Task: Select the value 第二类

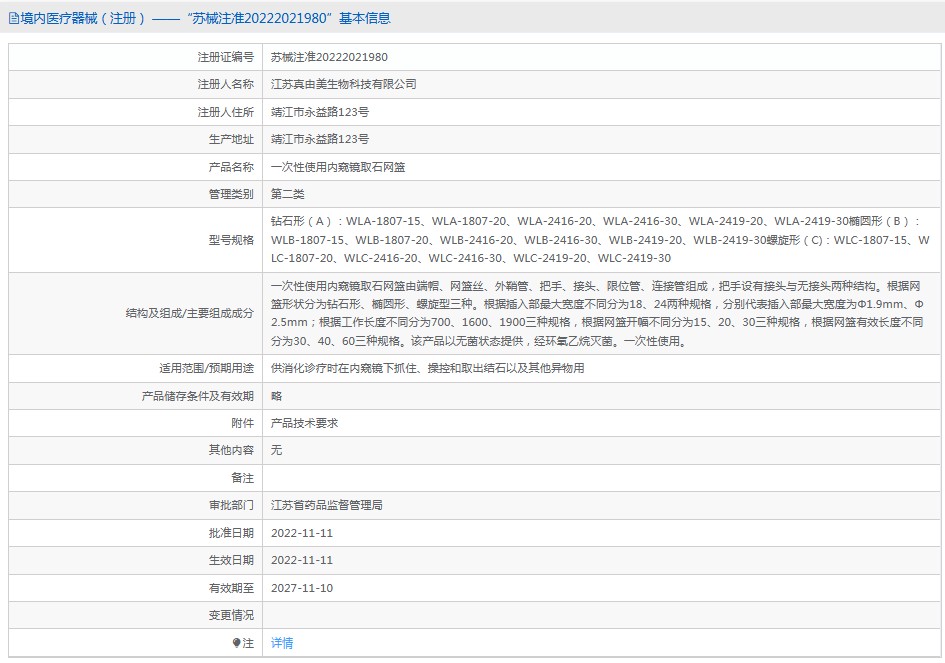Action: click(287, 194)
